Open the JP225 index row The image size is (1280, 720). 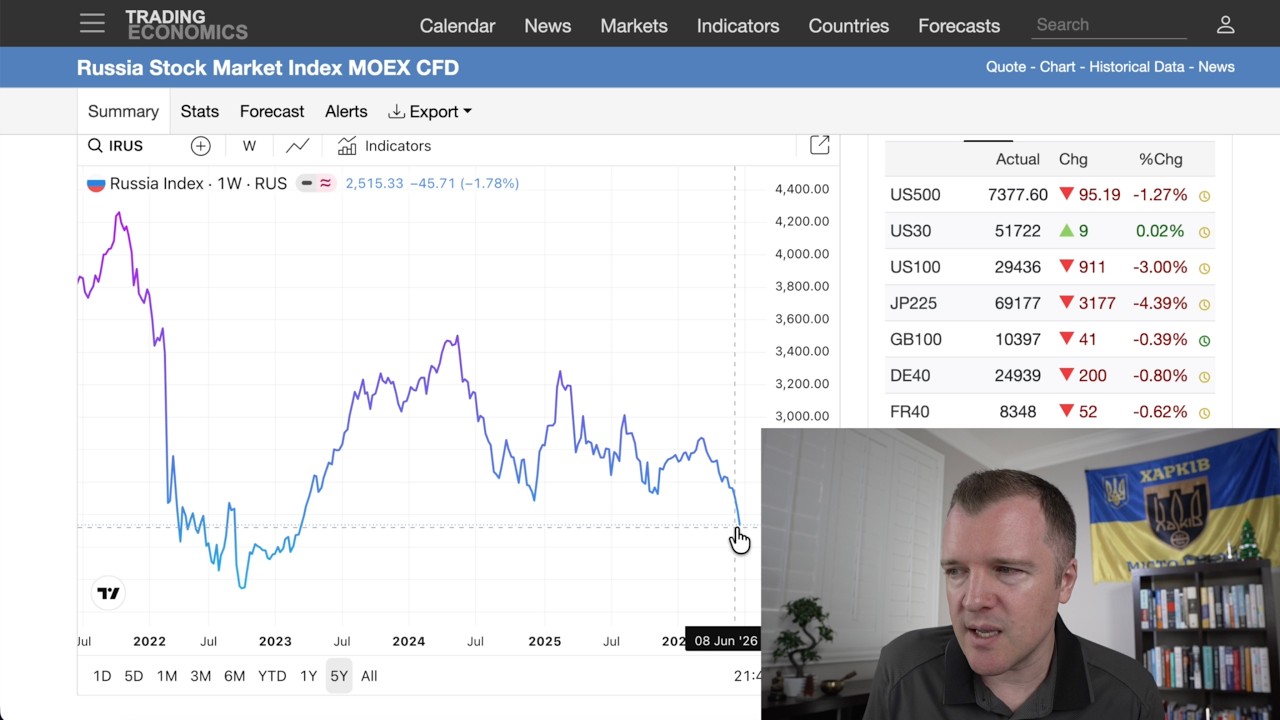(x=1050, y=303)
